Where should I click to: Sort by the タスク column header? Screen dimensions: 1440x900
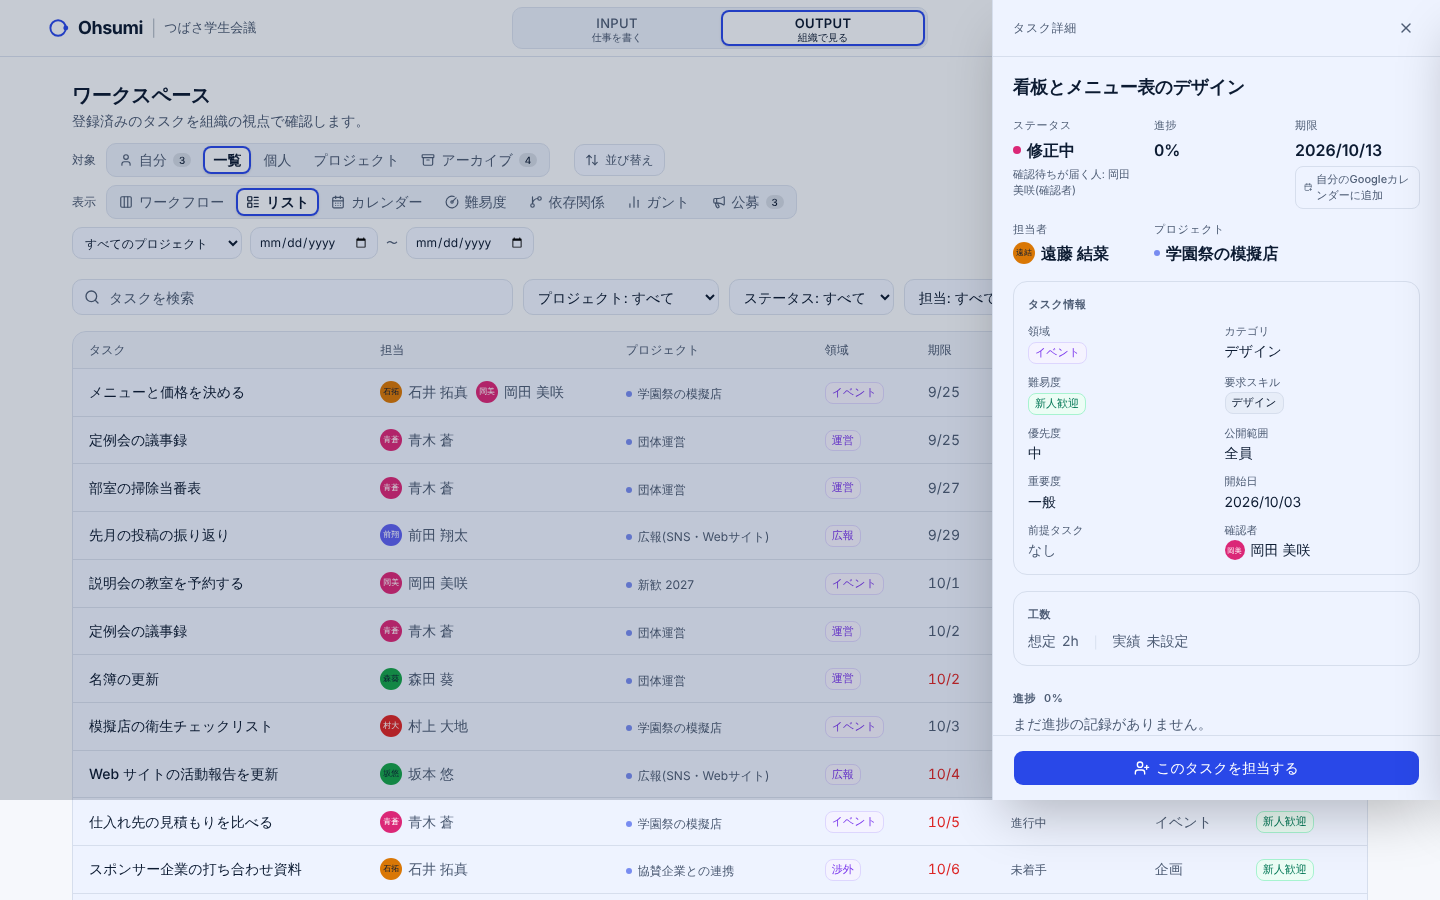[x=107, y=350]
